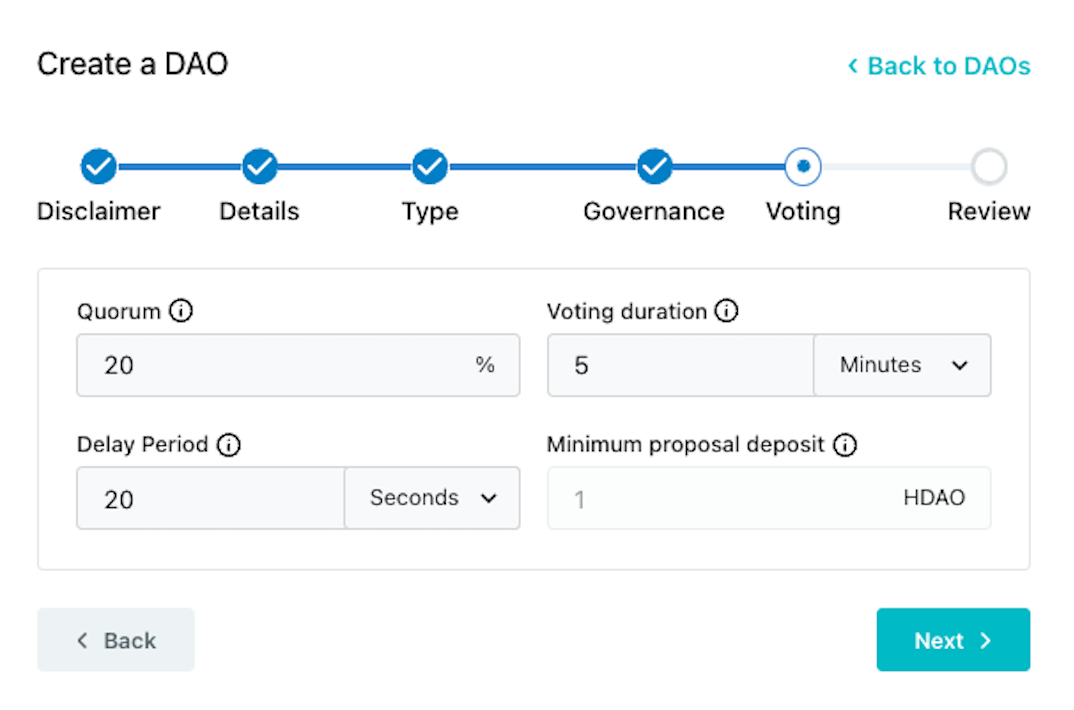Click the Governance step checkmark circle
1074x710 pixels.
(x=654, y=167)
